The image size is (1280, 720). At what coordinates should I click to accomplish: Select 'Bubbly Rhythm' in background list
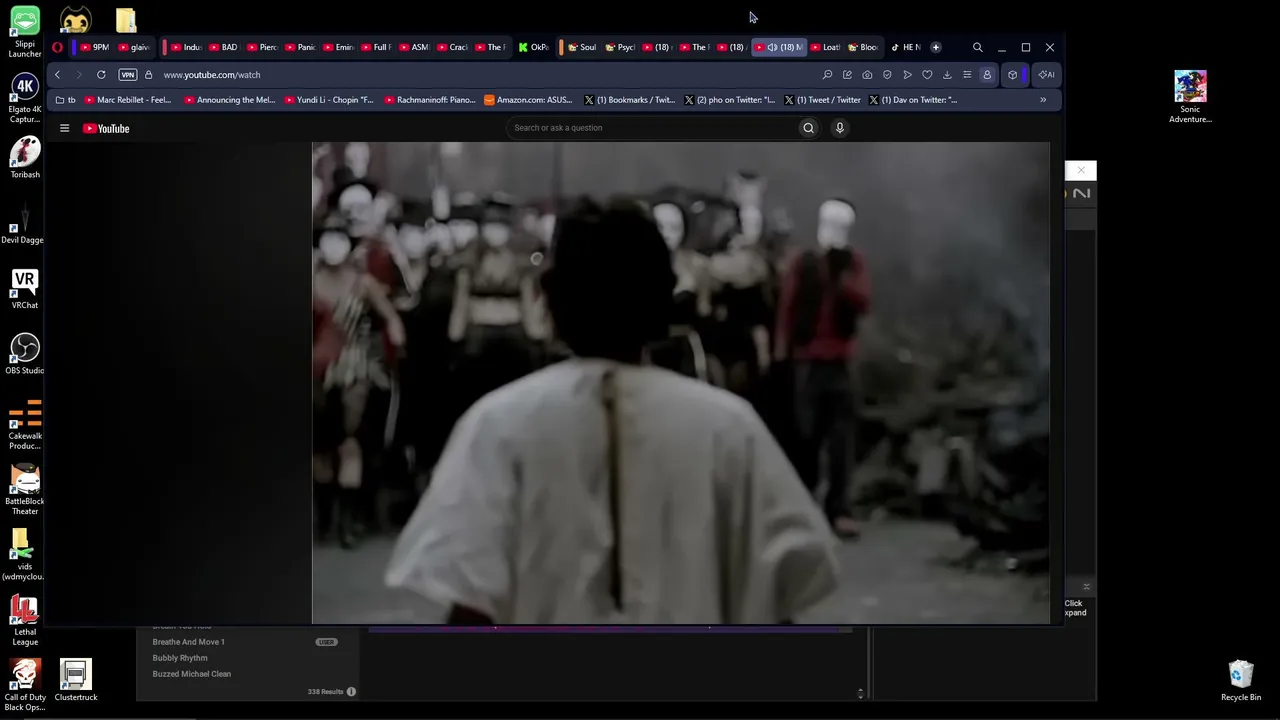point(180,658)
